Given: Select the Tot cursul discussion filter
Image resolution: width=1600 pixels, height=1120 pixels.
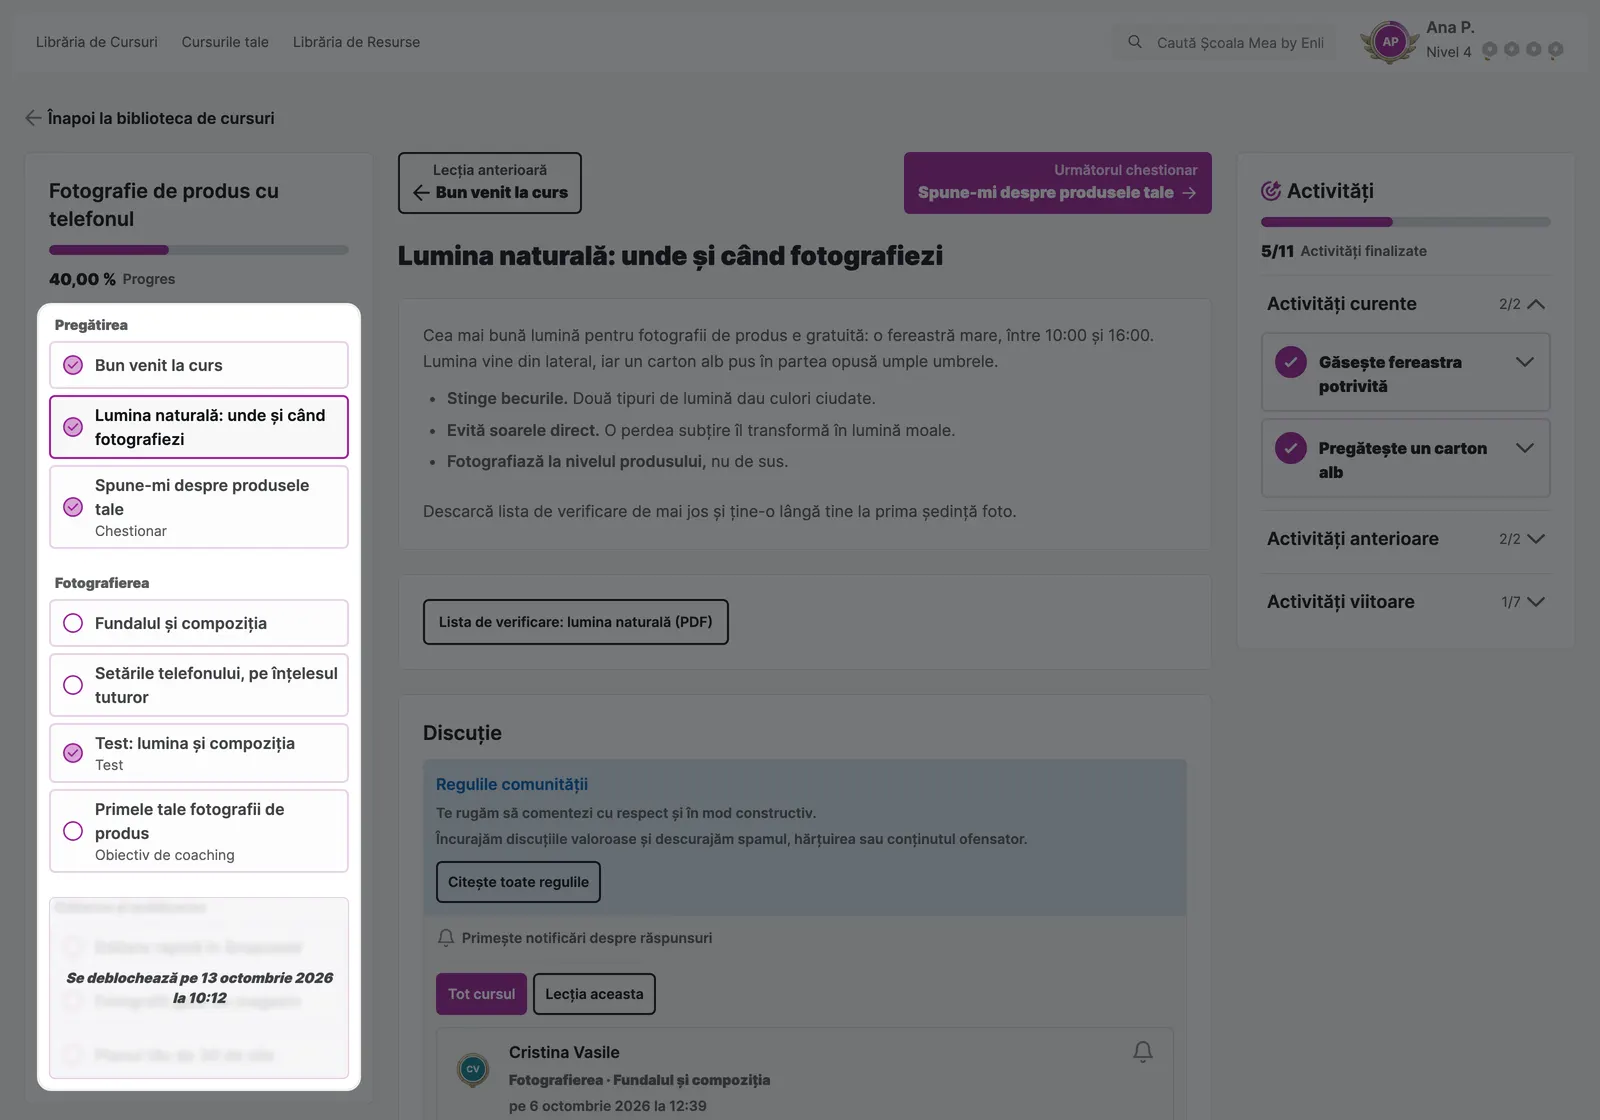Looking at the screenshot, I should (481, 994).
